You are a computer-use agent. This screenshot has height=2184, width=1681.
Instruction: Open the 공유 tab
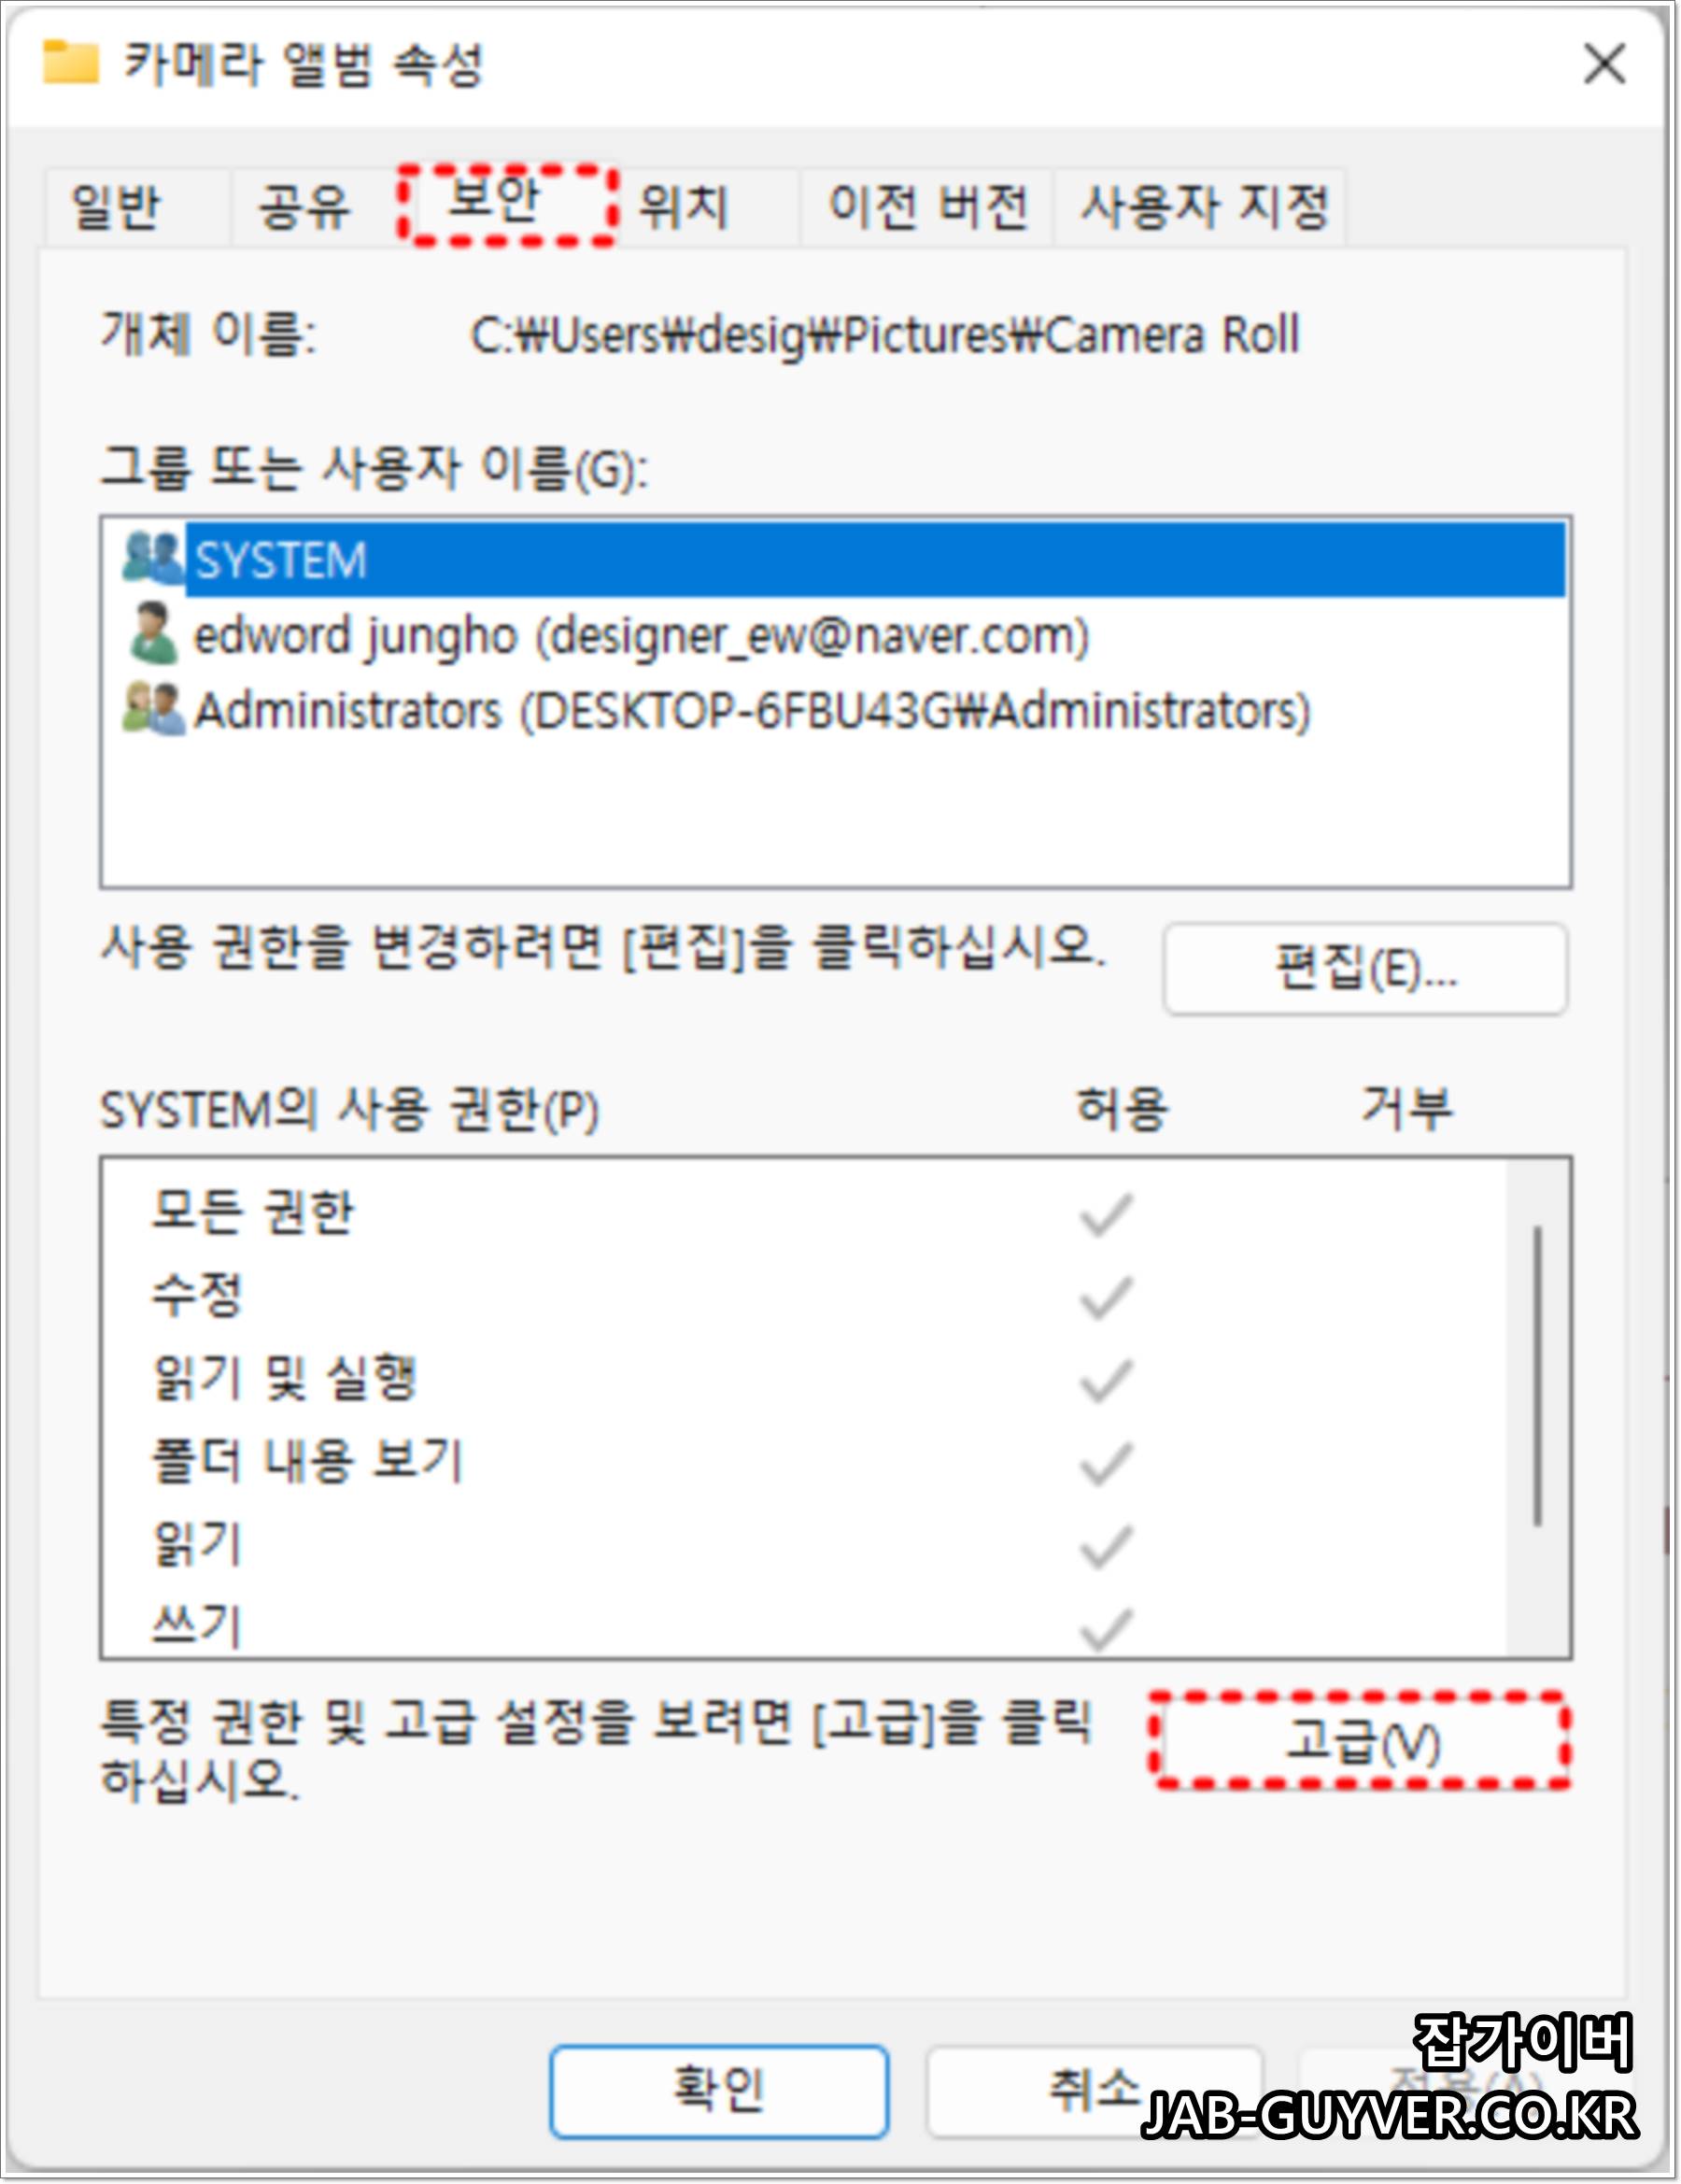point(304,207)
